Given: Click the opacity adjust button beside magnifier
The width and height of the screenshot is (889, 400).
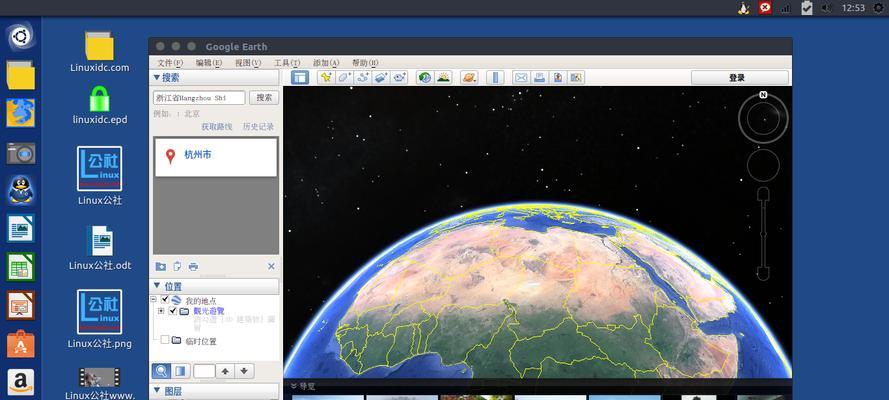Looking at the screenshot, I should pos(180,371).
